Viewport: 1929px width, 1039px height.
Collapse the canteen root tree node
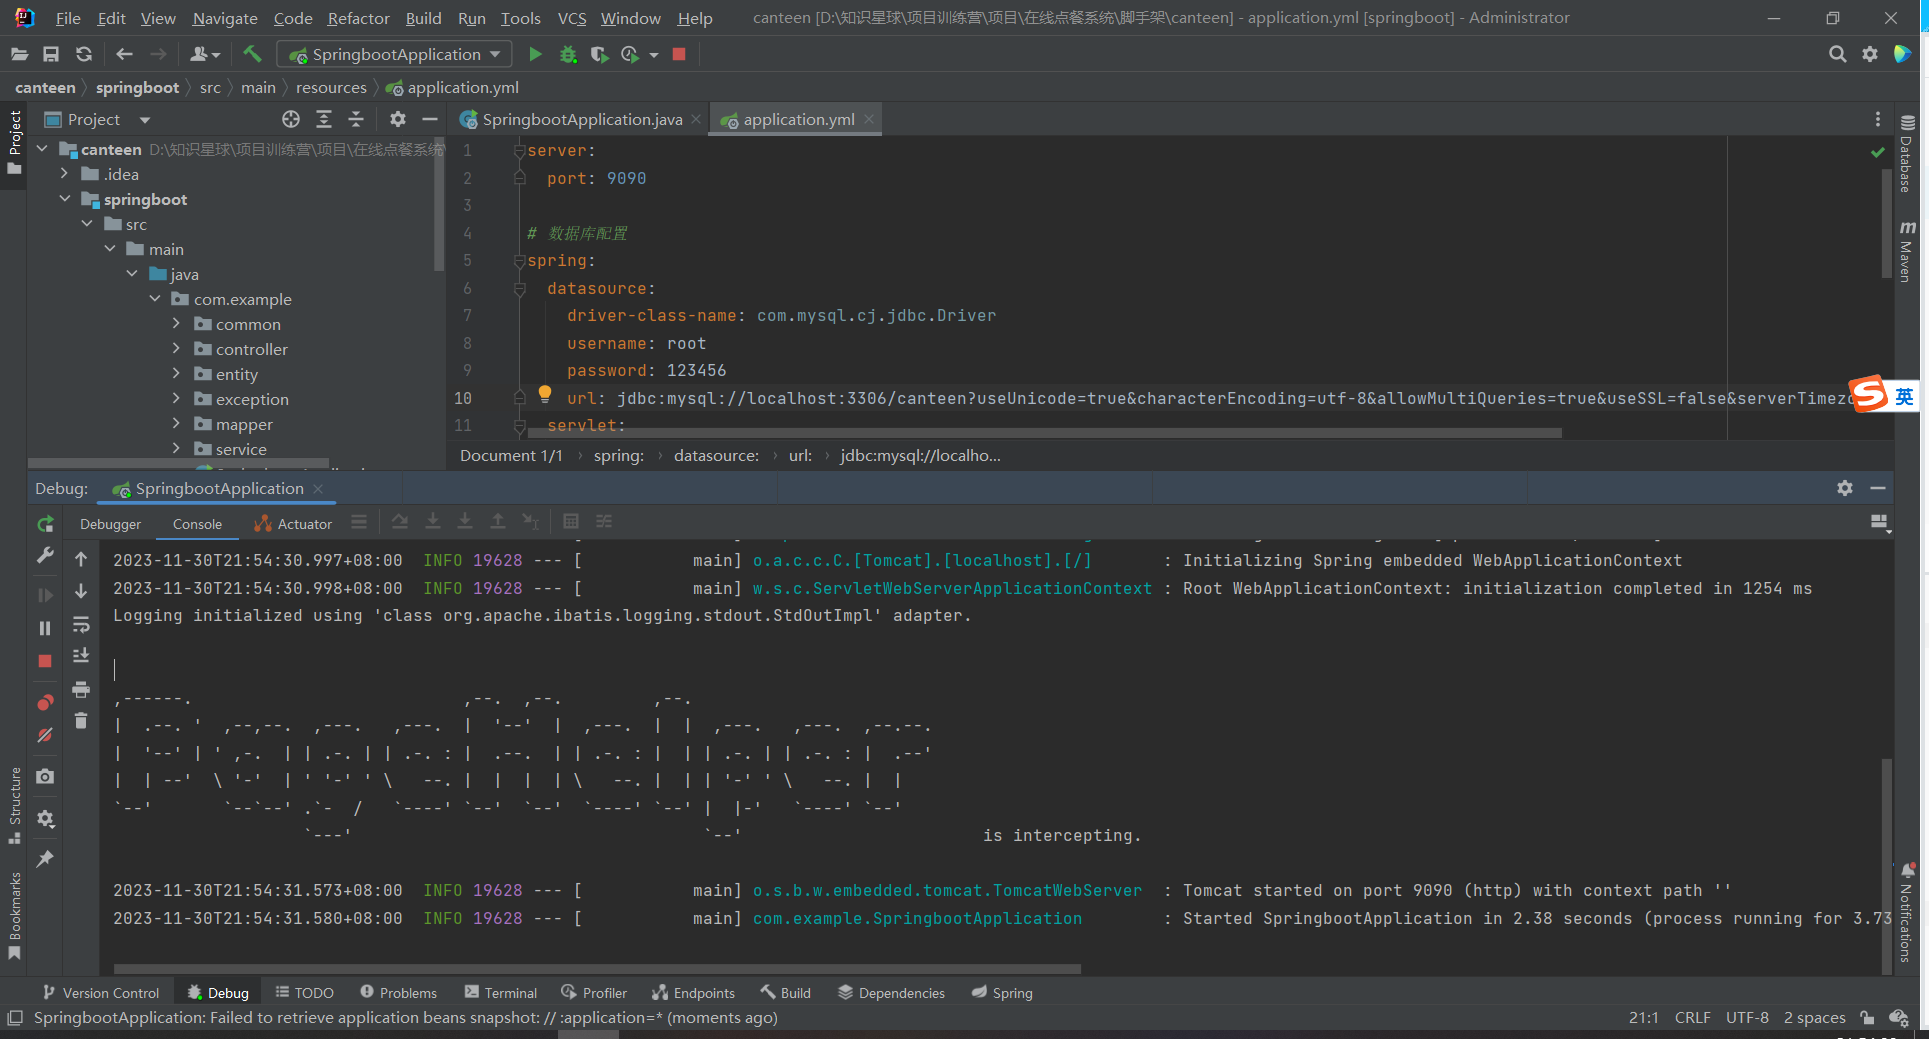[x=42, y=149]
